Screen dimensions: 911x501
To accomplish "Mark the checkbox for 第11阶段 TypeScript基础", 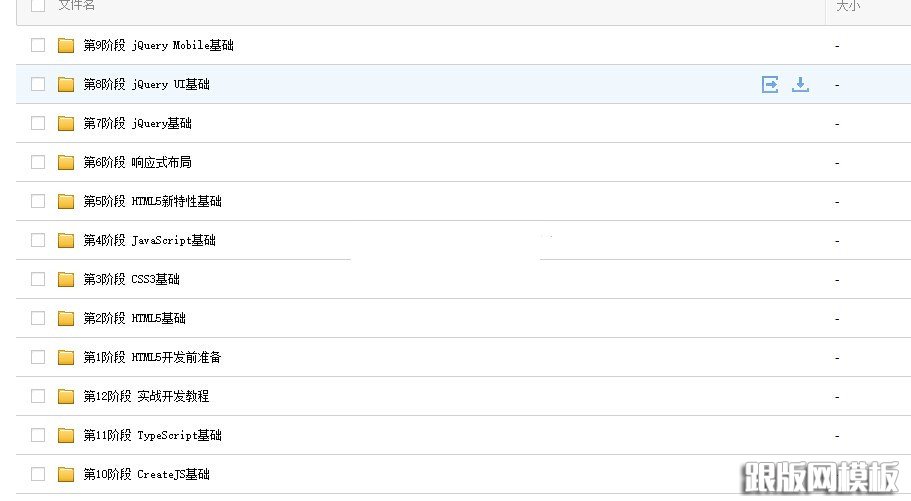I will [x=38, y=435].
